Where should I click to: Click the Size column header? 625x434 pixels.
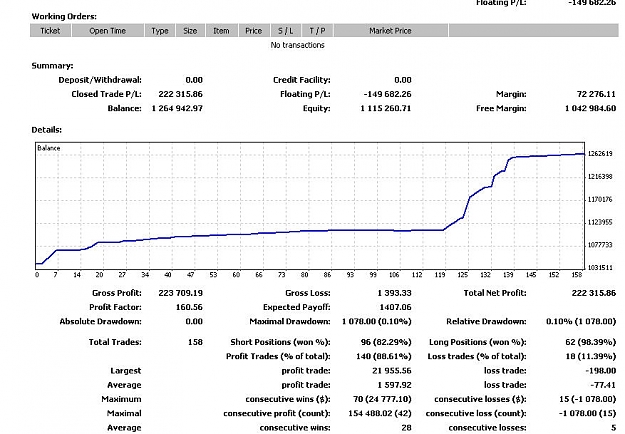(190, 31)
